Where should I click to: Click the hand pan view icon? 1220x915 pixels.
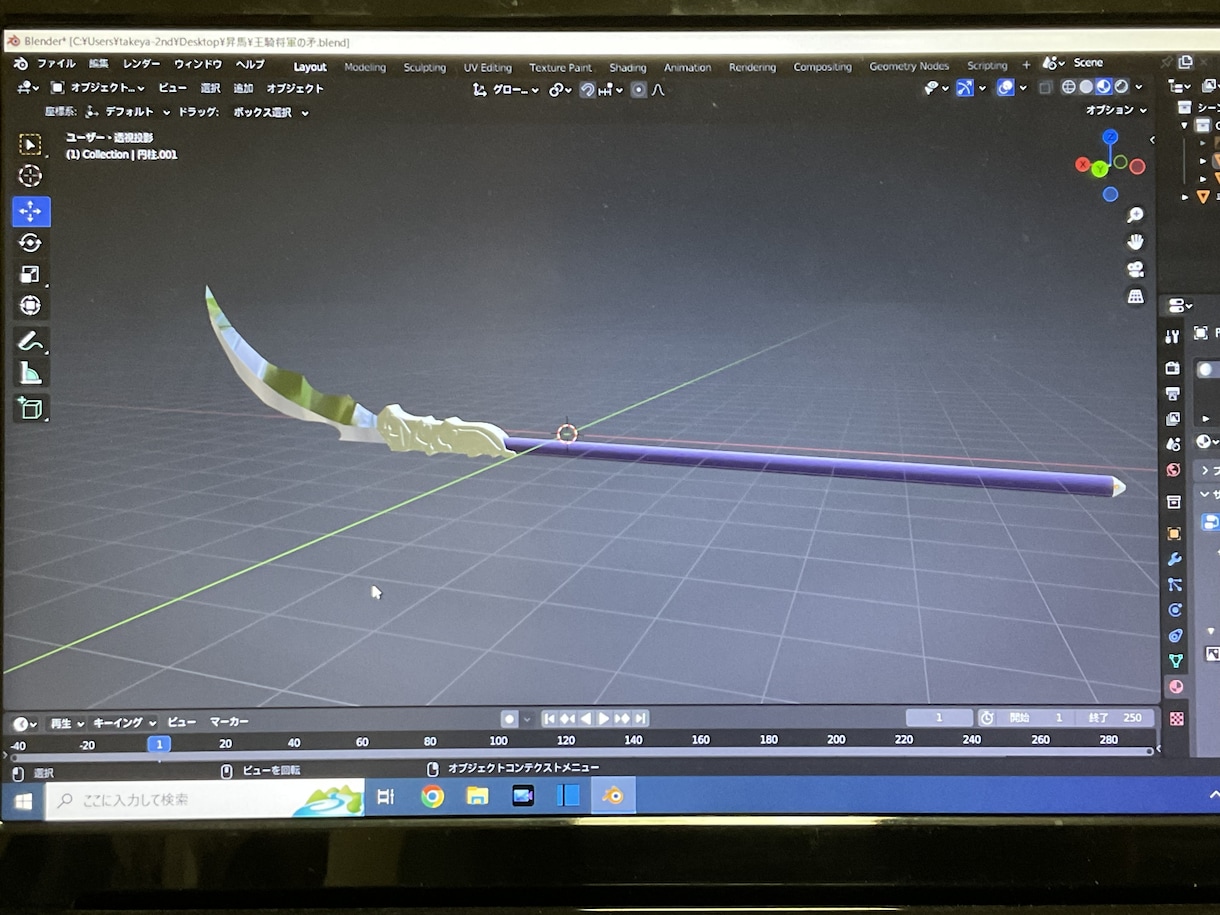[x=1135, y=242]
